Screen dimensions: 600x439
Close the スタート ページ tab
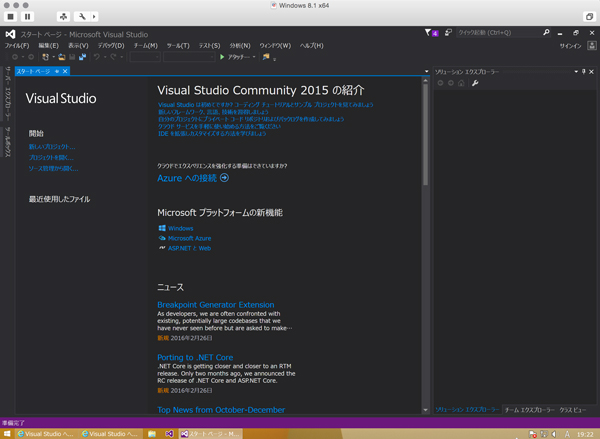[65, 71]
